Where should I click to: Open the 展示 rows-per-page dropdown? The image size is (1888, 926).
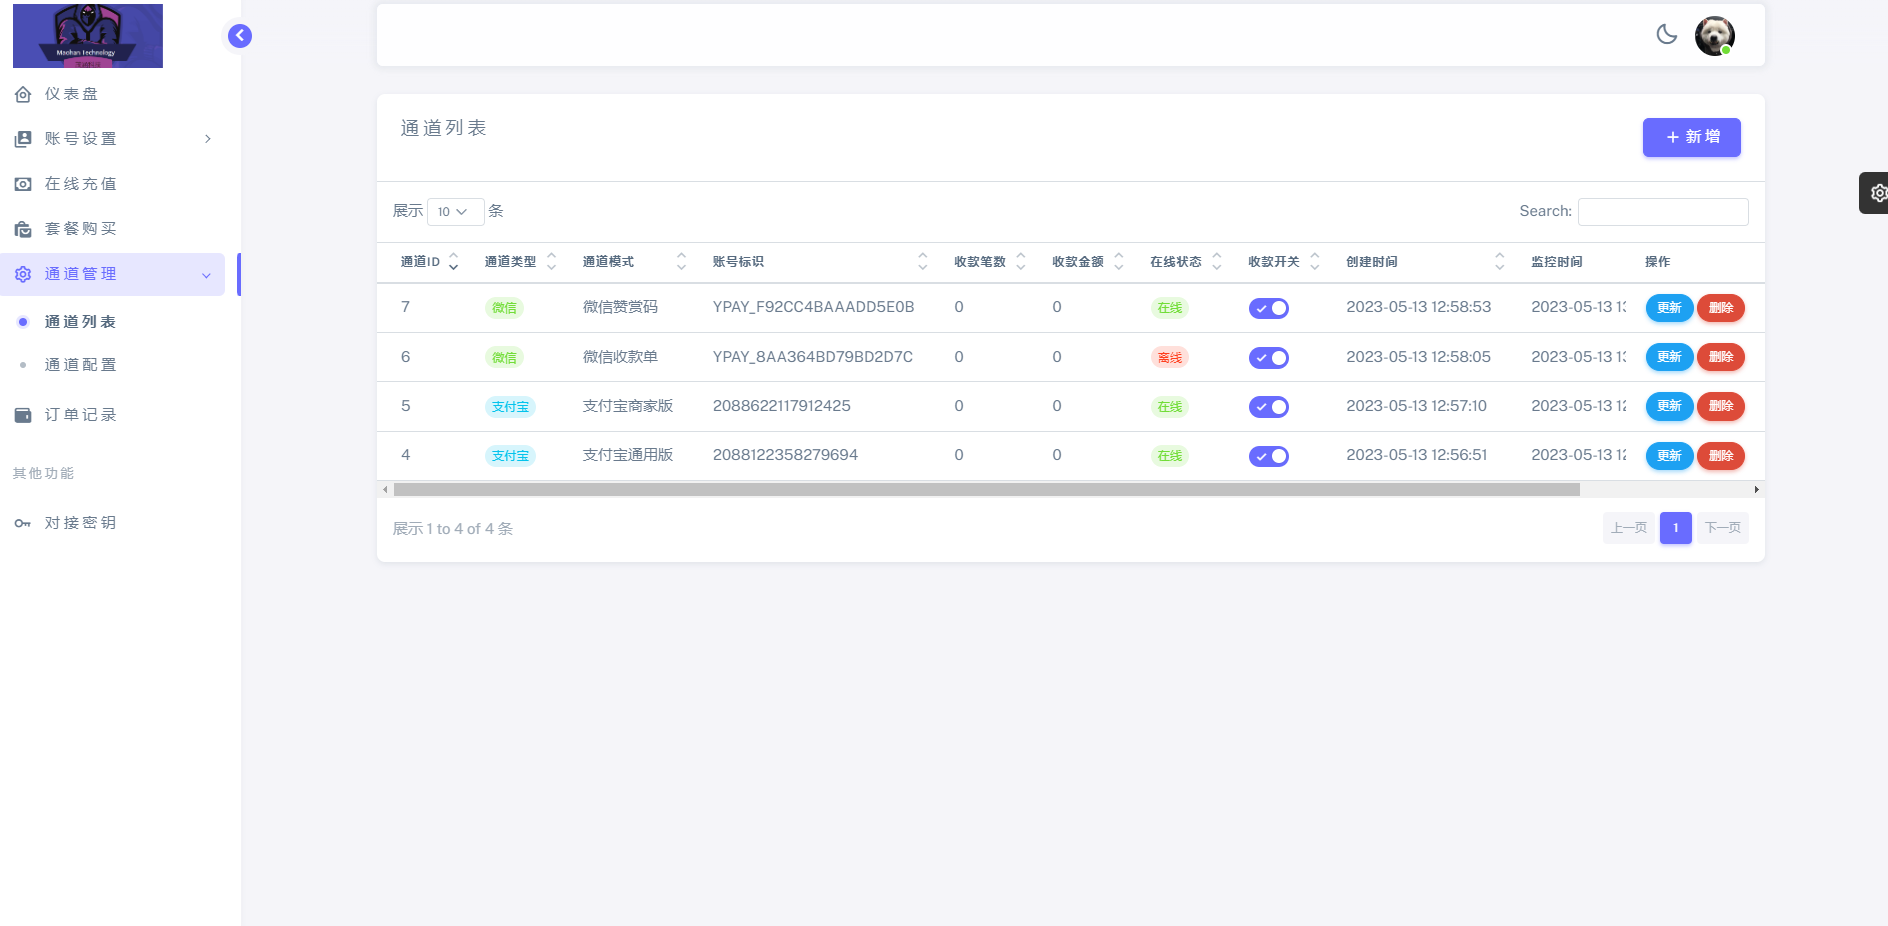(x=455, y=212)
